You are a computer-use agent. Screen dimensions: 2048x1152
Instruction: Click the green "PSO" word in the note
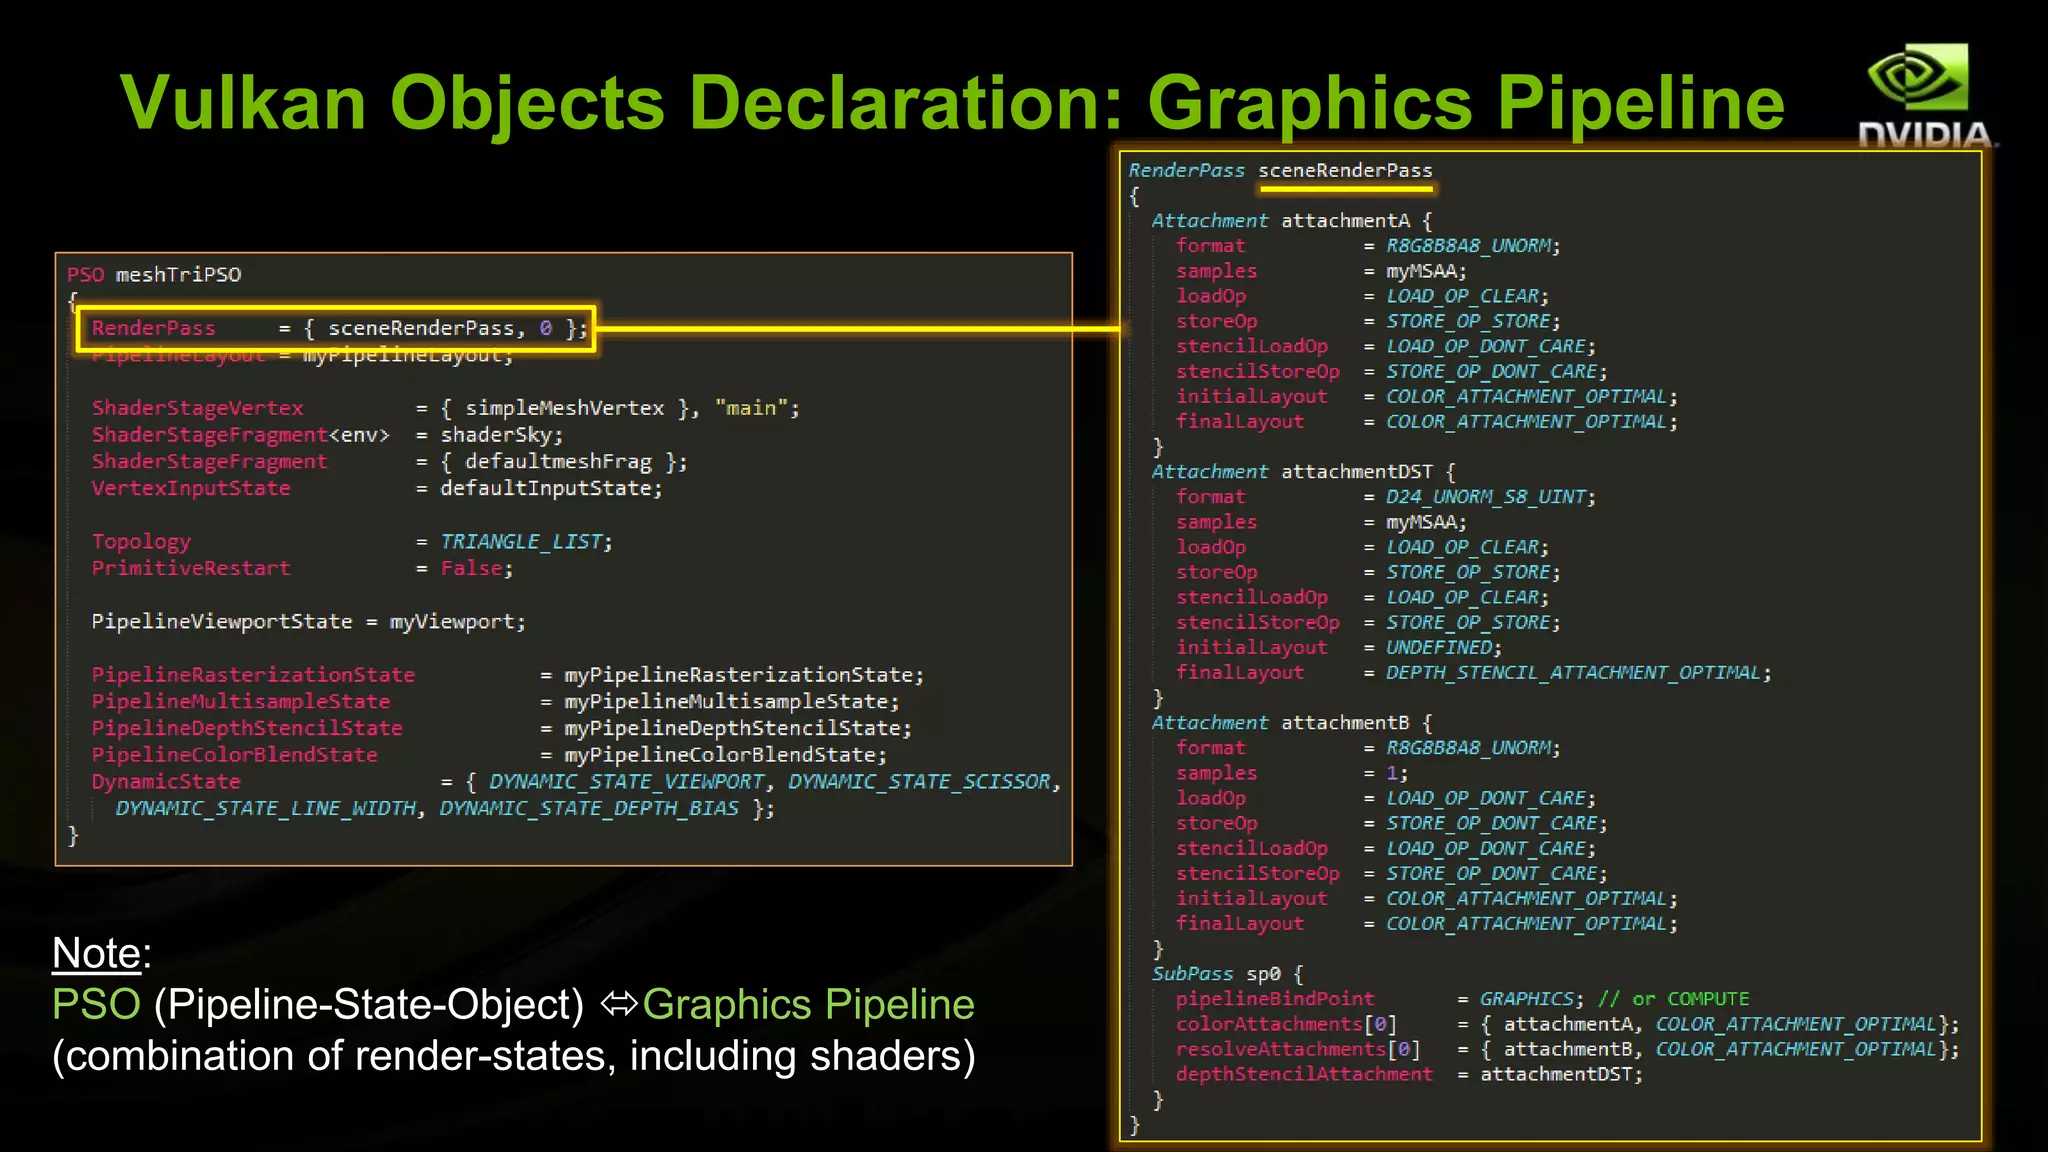point(97,1004)
